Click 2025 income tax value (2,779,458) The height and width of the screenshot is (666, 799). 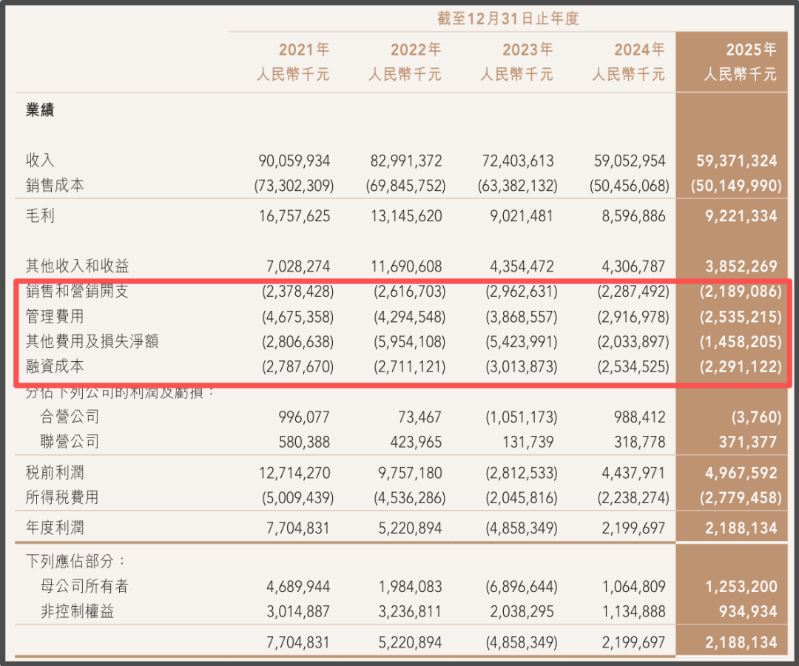pos(735,497)
